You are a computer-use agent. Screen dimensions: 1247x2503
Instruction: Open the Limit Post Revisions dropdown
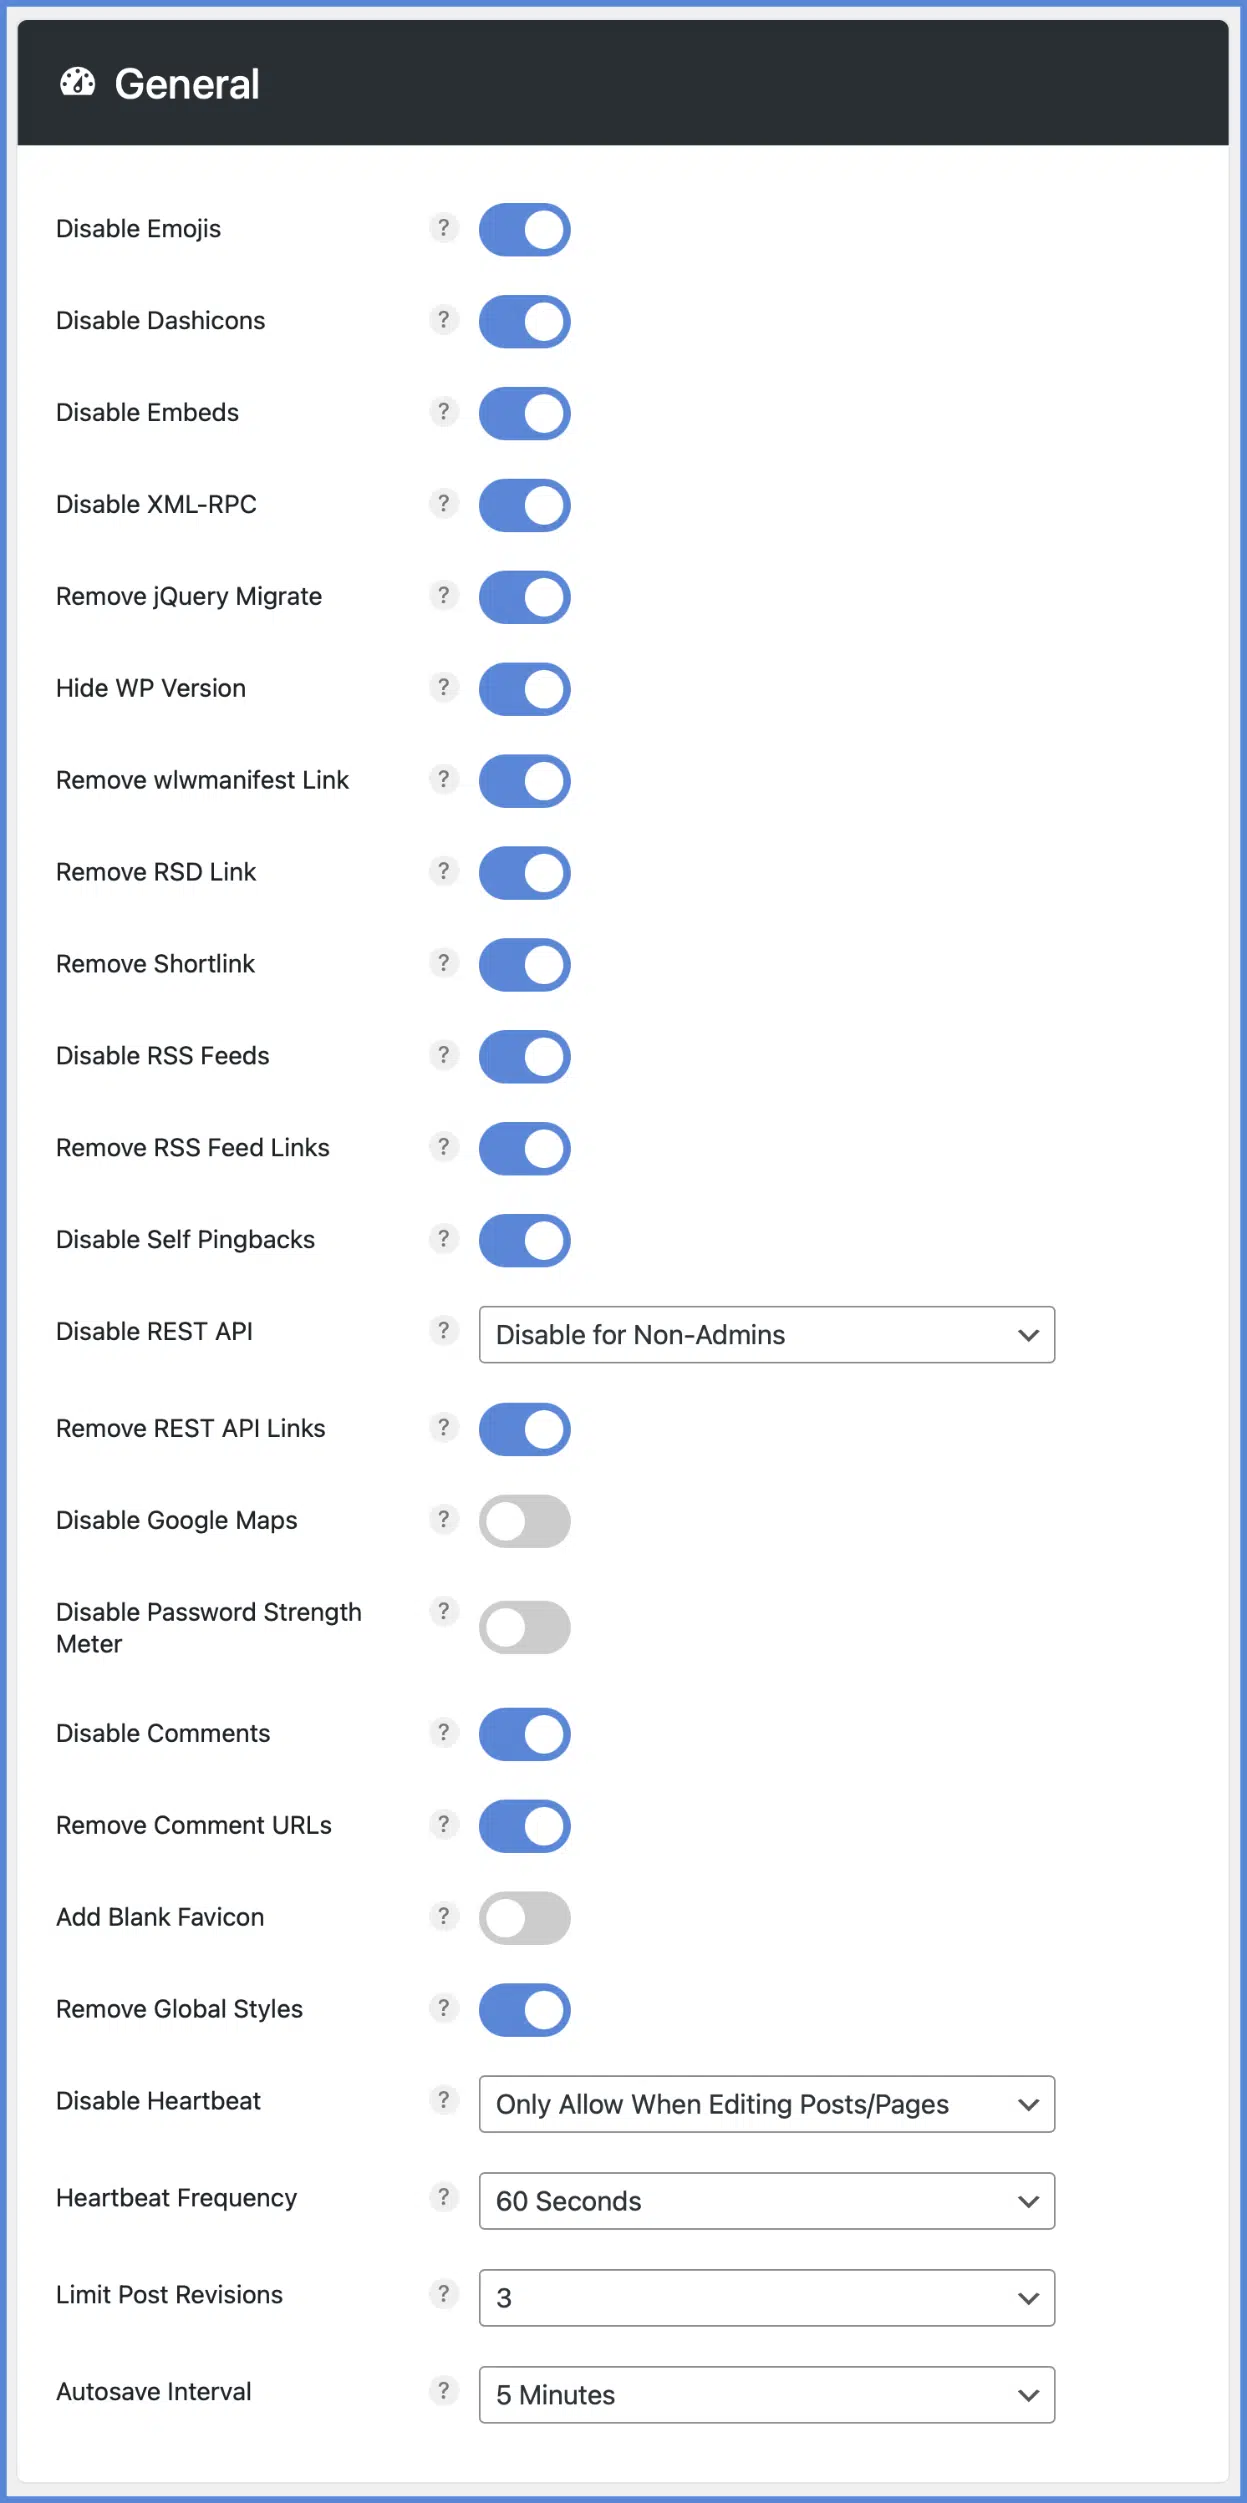(x=766, y=2298)
